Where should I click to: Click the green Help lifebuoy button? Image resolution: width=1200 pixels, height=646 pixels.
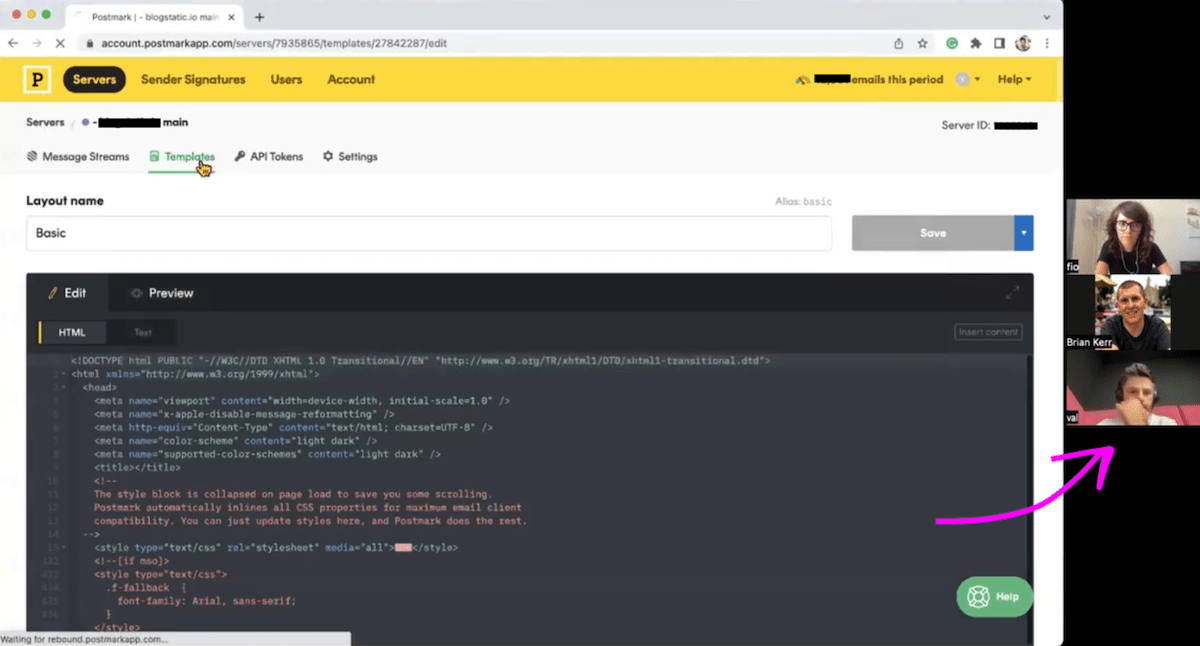point(995,597)
